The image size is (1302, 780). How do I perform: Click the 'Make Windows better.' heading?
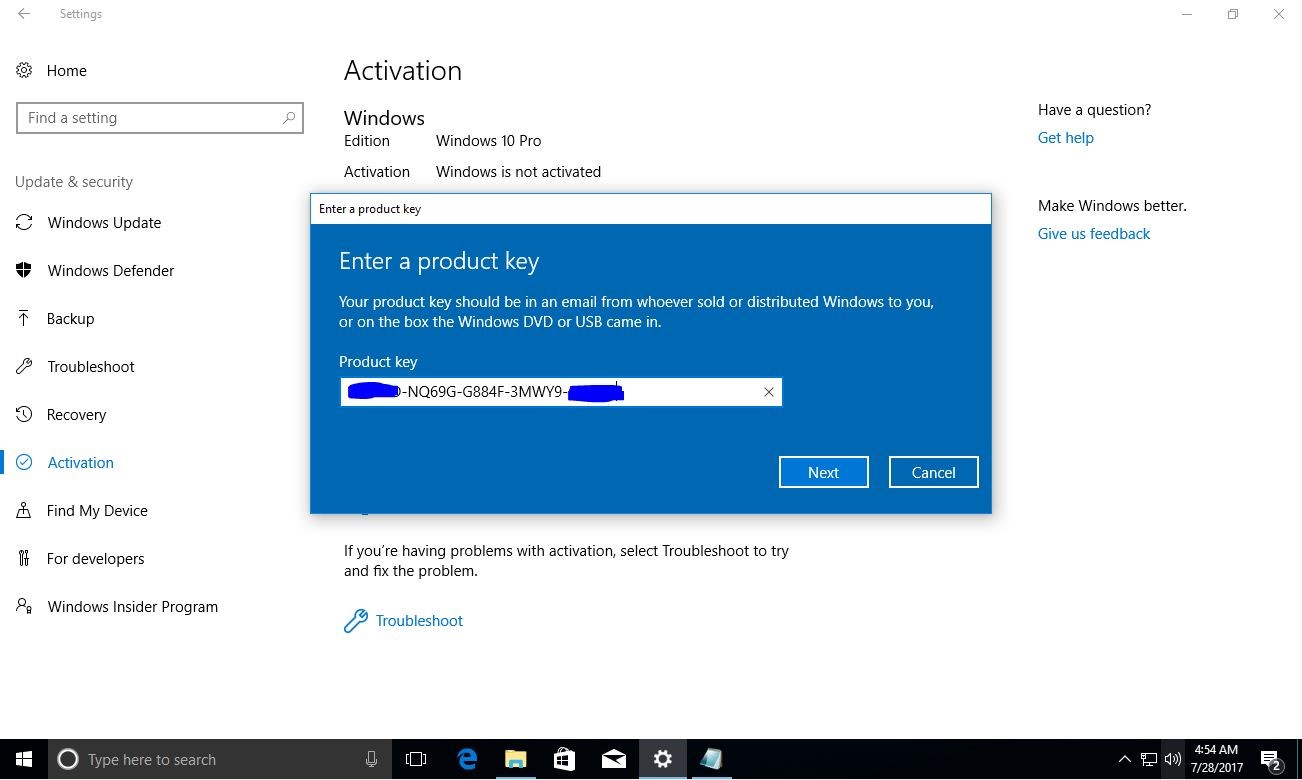point(1112,206)
